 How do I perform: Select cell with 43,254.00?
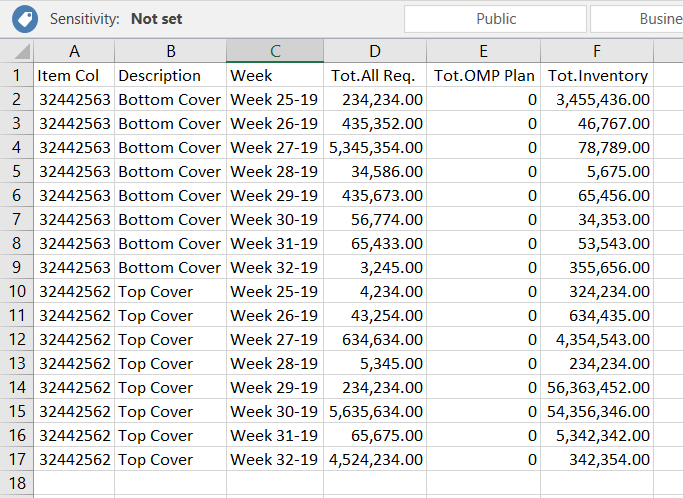pos(375,315)
